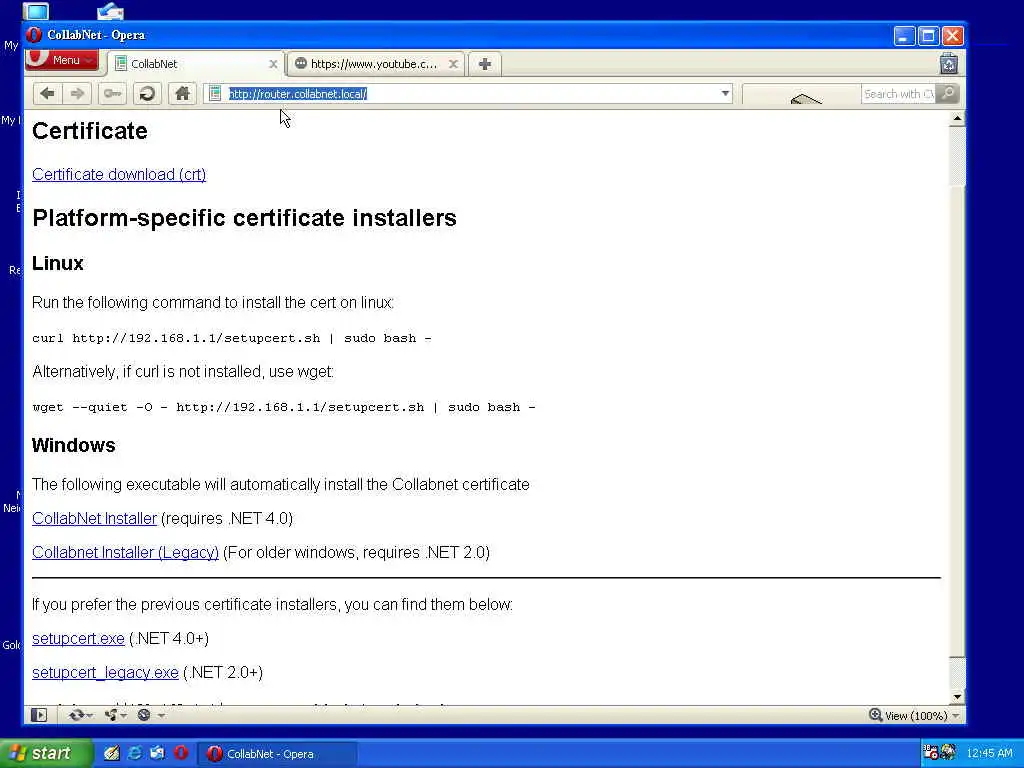Screen dimensions: 1024x768
Task: Download setupcert_legacy.exe link
Action: [105, 673]
